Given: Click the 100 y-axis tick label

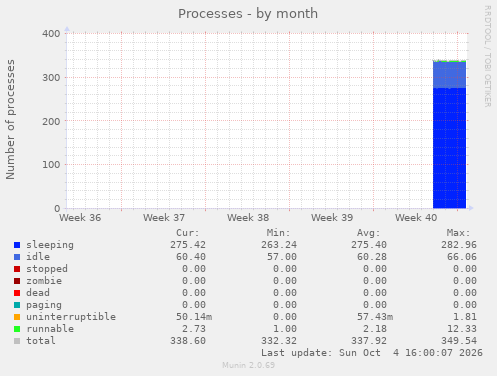Looking at the screenshot, I should (x=51, y=165).
